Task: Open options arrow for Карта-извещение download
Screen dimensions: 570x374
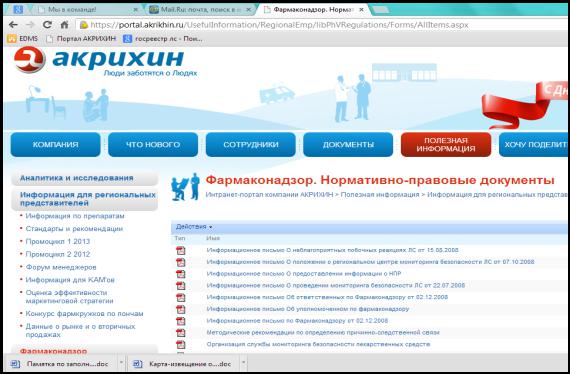Action: click(244, 363)
